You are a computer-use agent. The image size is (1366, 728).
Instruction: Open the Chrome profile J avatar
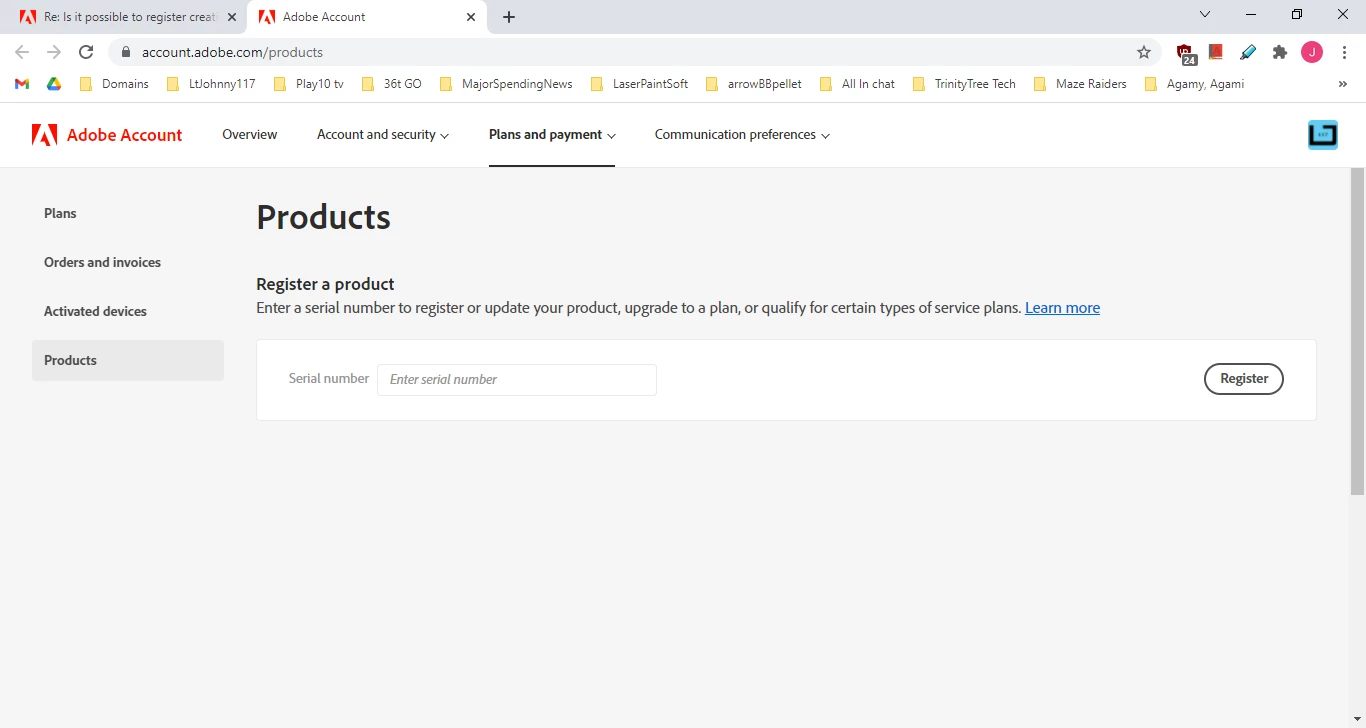pyautogui.click(x=1312, y=52)
